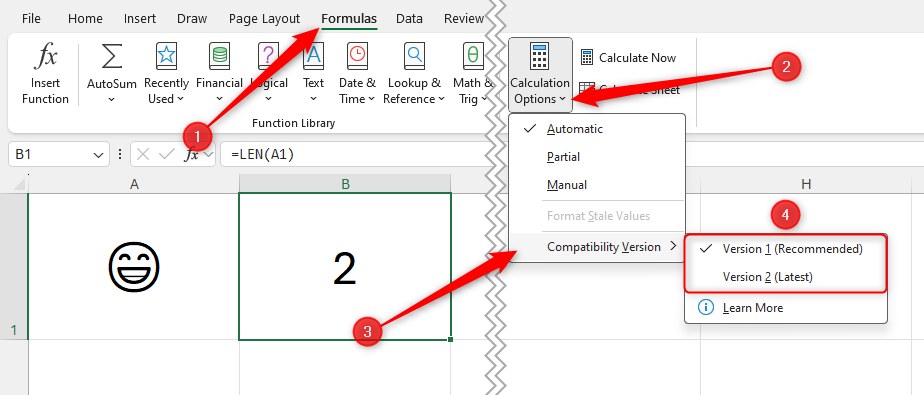Click the Name Box showing B1
The image size is (924, 395).
(x=59, y=154)
